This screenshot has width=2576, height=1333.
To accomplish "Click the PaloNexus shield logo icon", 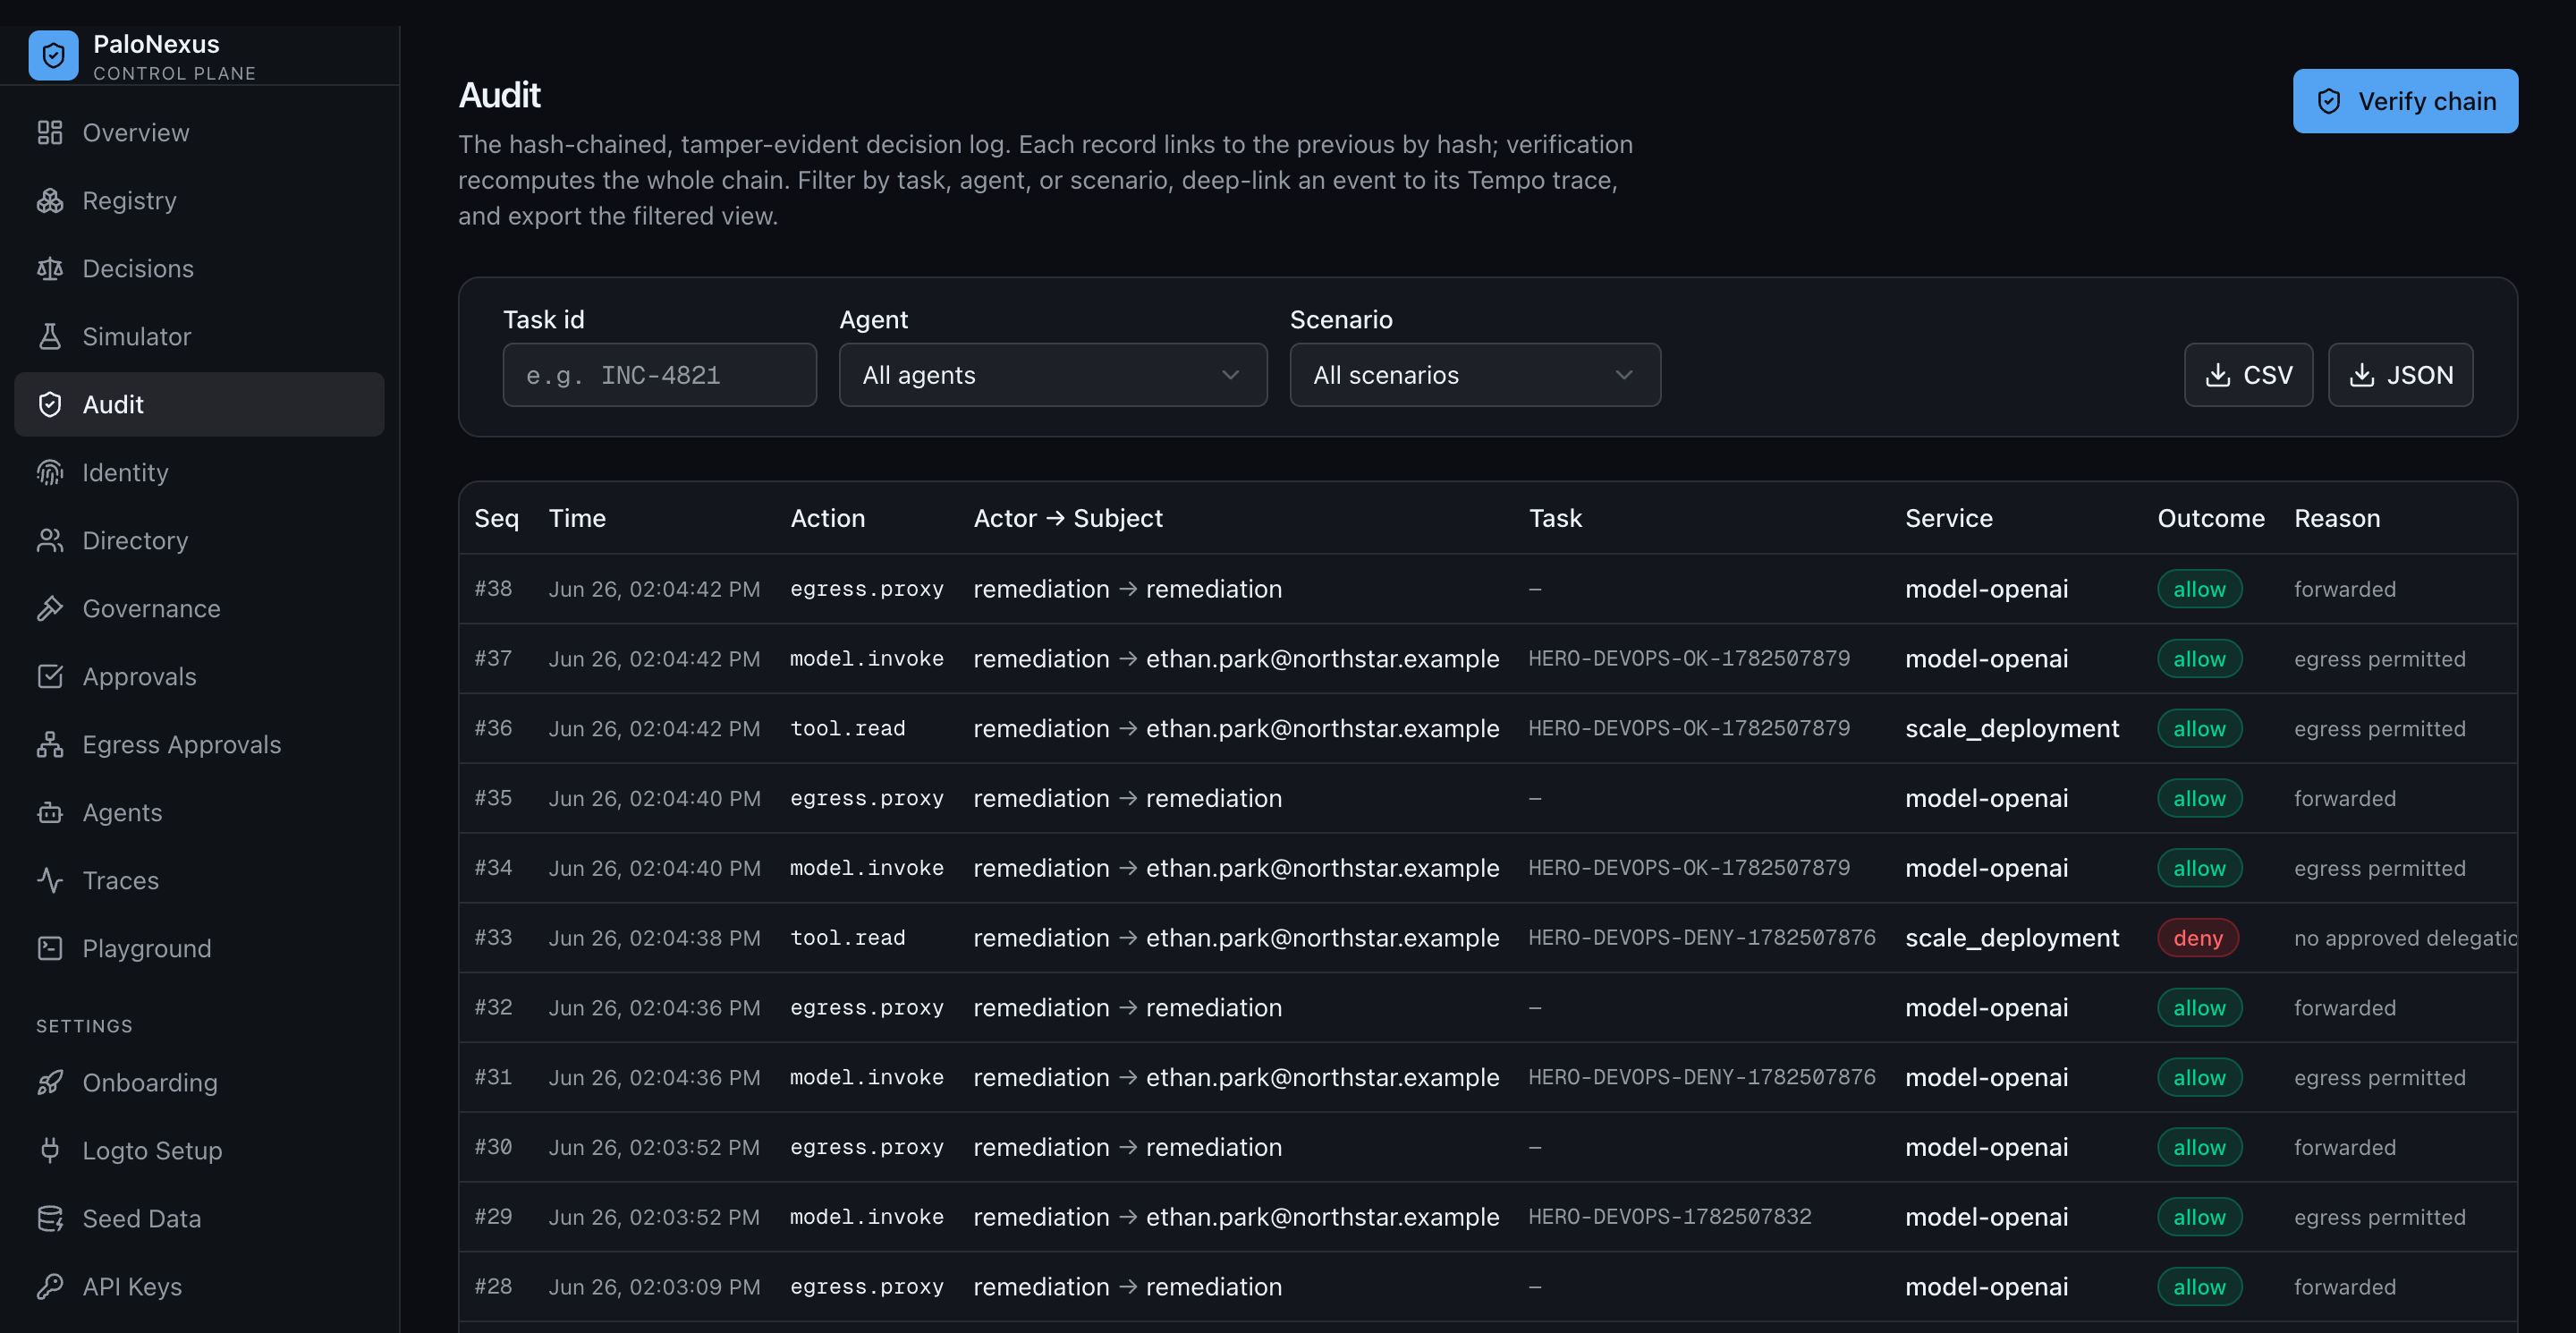I will click(x=53, y=56).
